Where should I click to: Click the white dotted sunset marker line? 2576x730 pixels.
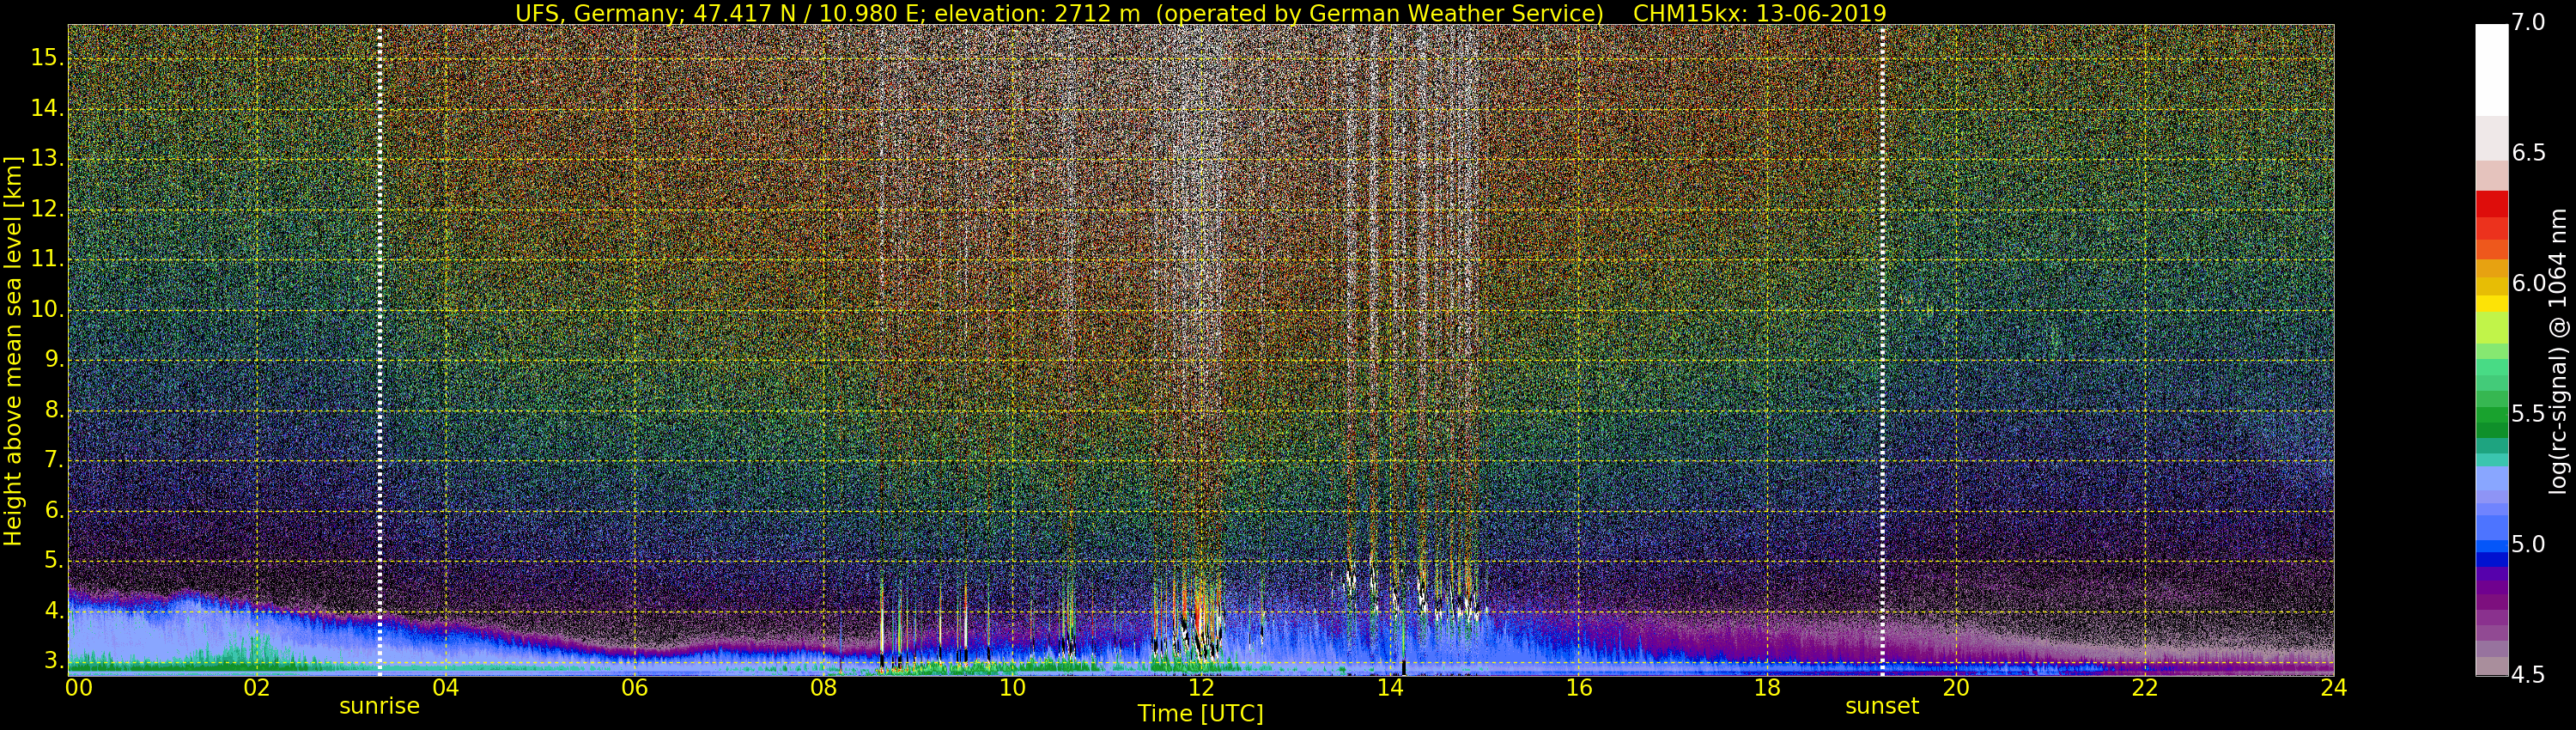point(1882,350)
